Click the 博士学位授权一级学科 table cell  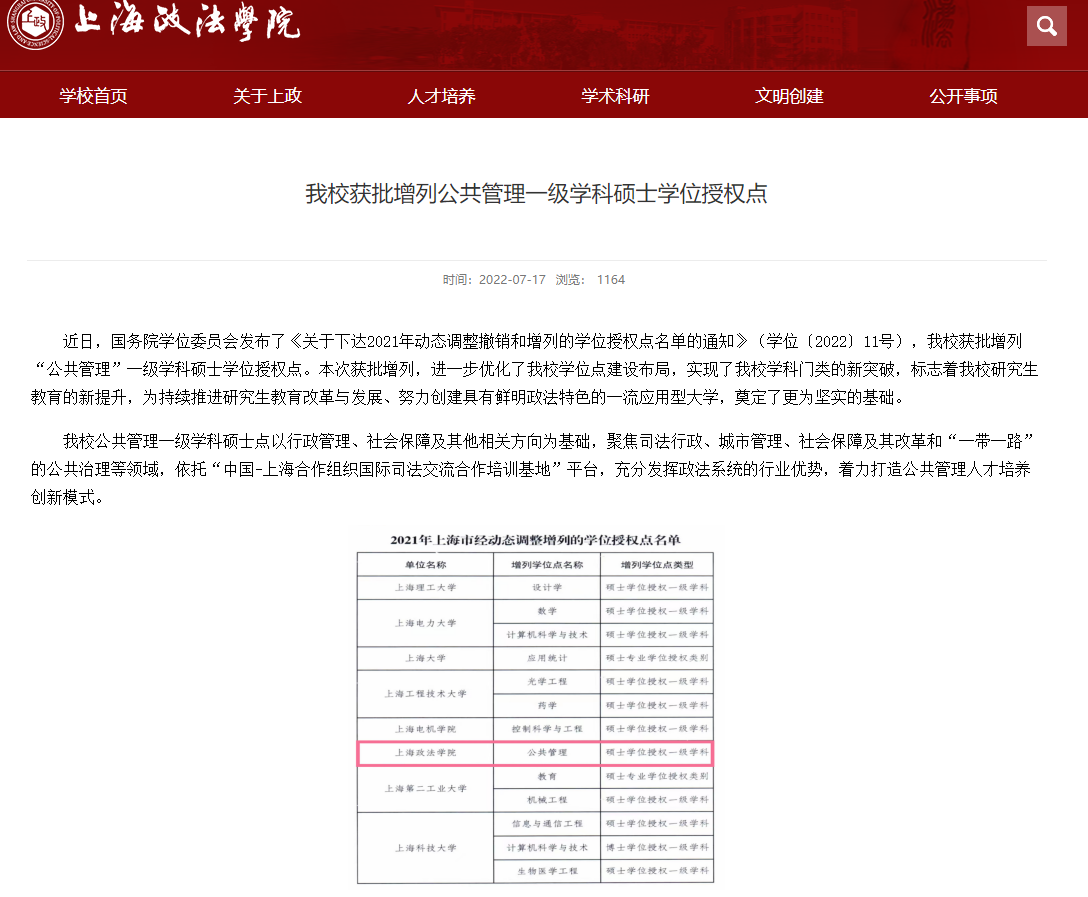(x=656, y=847)
